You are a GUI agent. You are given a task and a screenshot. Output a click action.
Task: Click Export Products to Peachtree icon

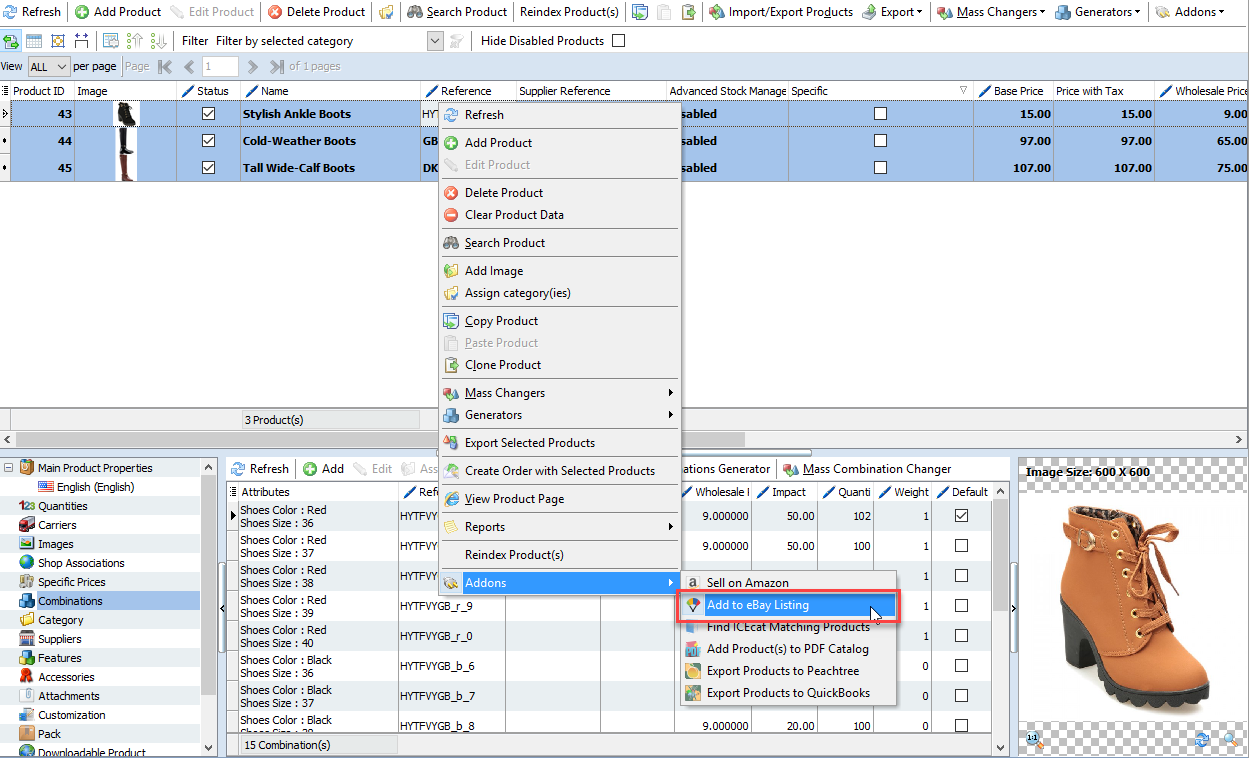coord(693,671)
